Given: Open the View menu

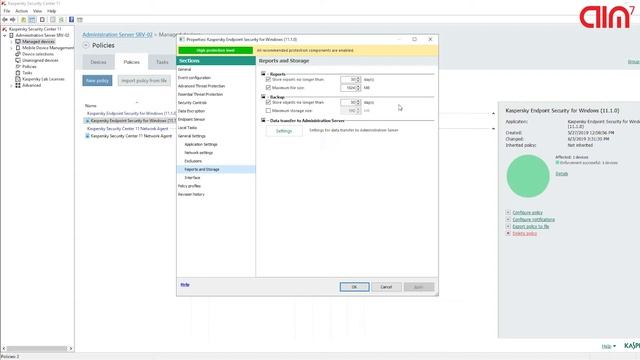Looking at the screenshot, I should tap(37, 11).
